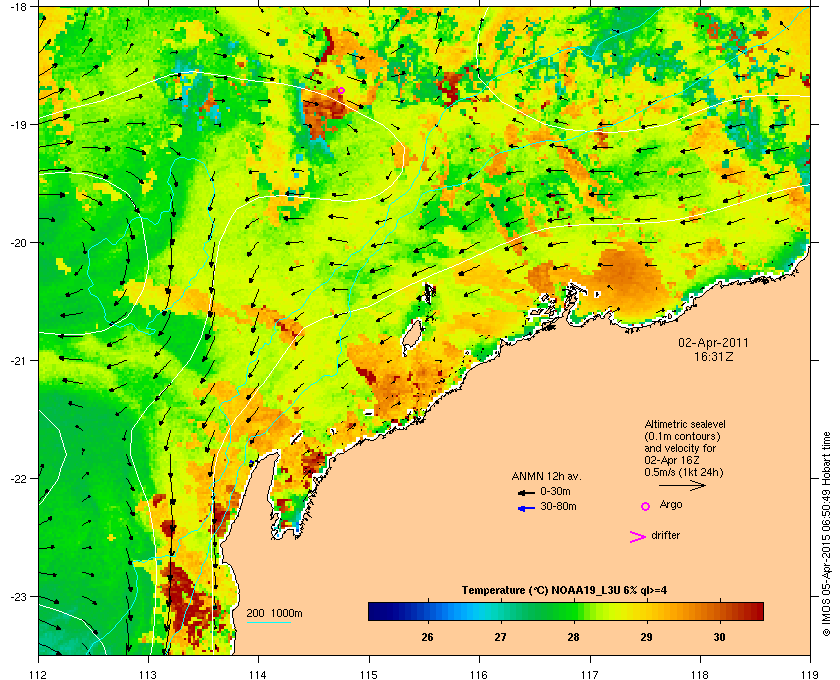Click the longitude axis label 115
840x680 pixels.
point(369,674)
